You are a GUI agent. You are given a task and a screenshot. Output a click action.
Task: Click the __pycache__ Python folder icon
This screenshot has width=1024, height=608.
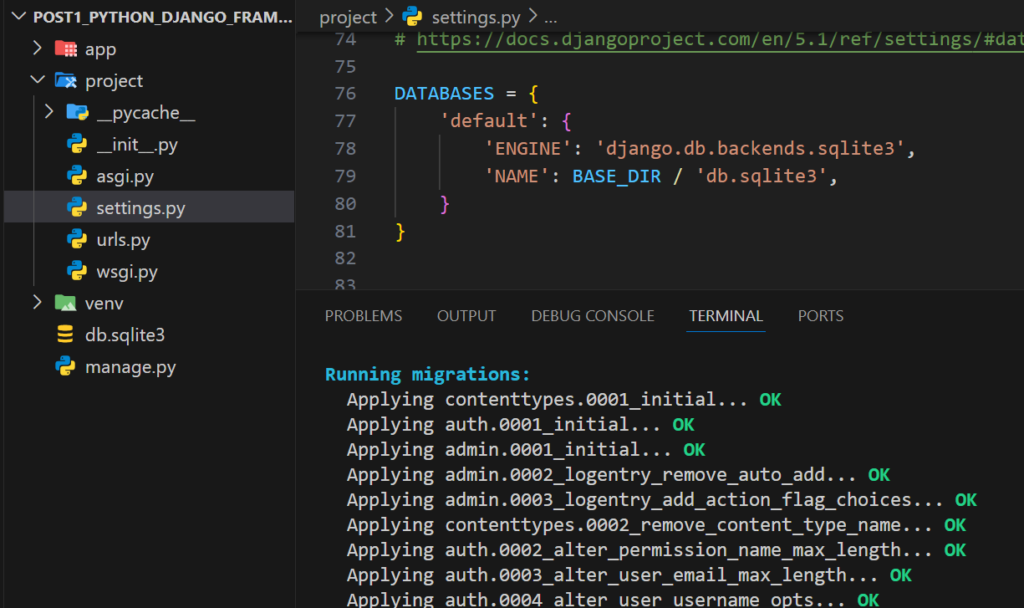pyautogui.click(x=77, y=112)
